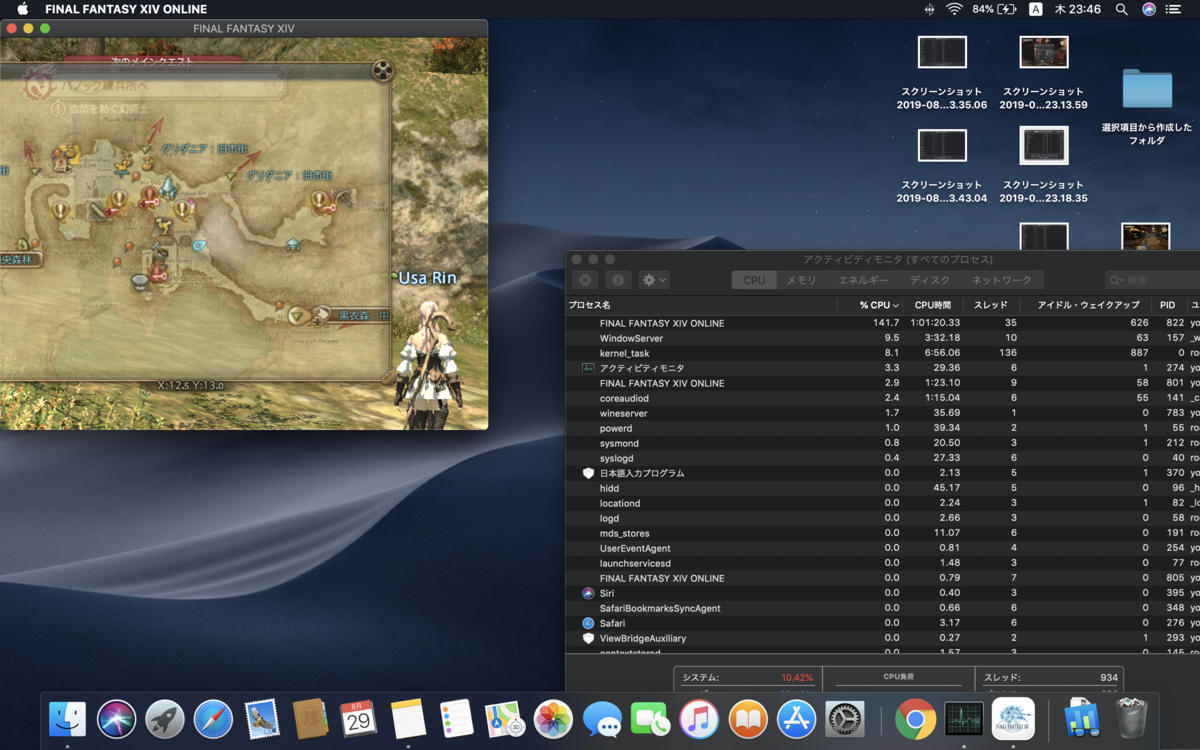Open Google Chrome in the Dock
The image size is (1200, 750).
pos(915,719)
